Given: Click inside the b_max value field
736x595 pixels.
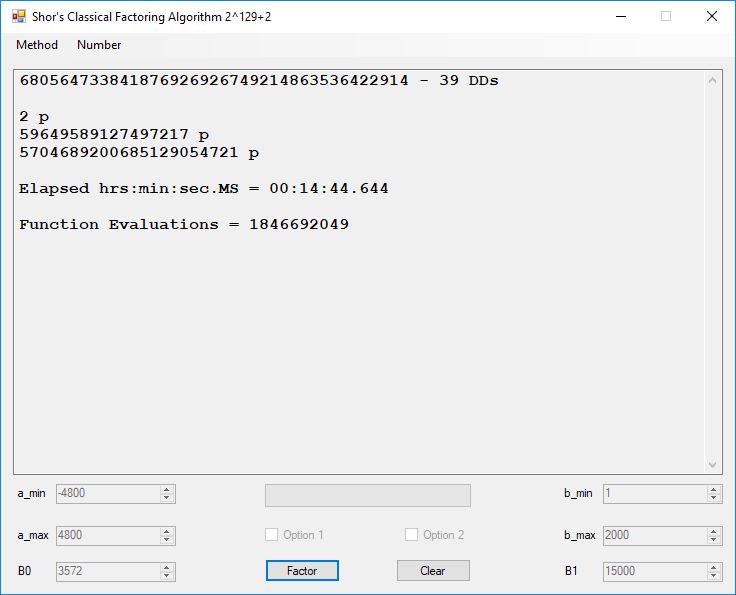Looking at the screenshot, I should 652,535.
